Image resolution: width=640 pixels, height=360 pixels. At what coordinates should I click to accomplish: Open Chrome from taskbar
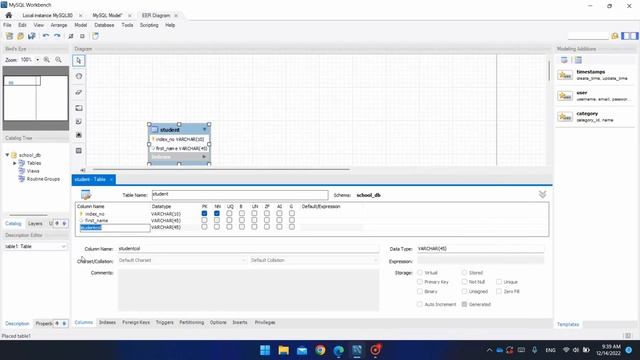pos(320,350)
